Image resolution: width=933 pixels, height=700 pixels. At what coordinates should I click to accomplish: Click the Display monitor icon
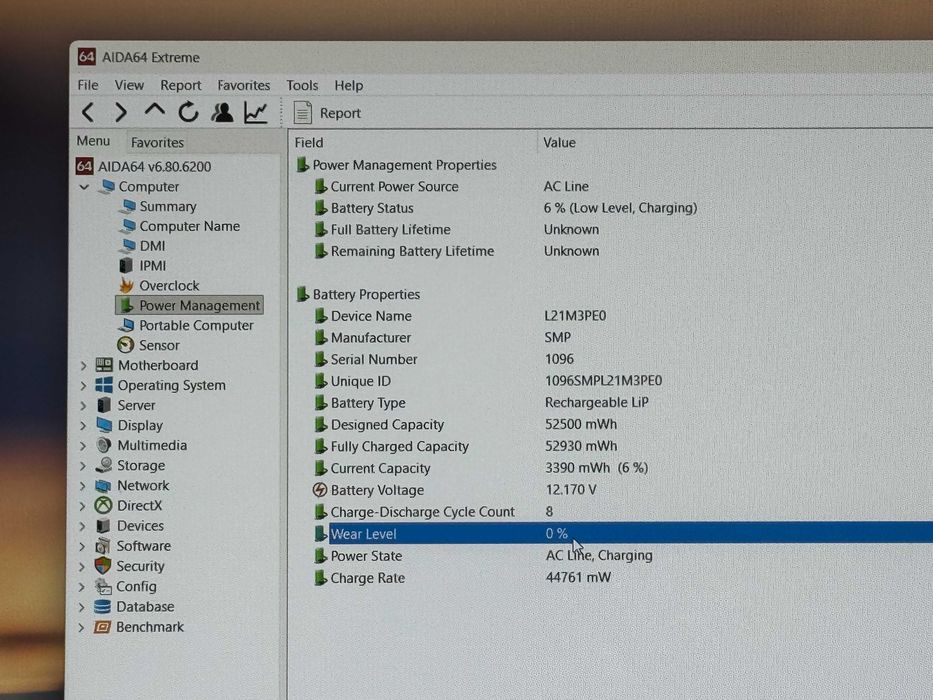point(104,425)
